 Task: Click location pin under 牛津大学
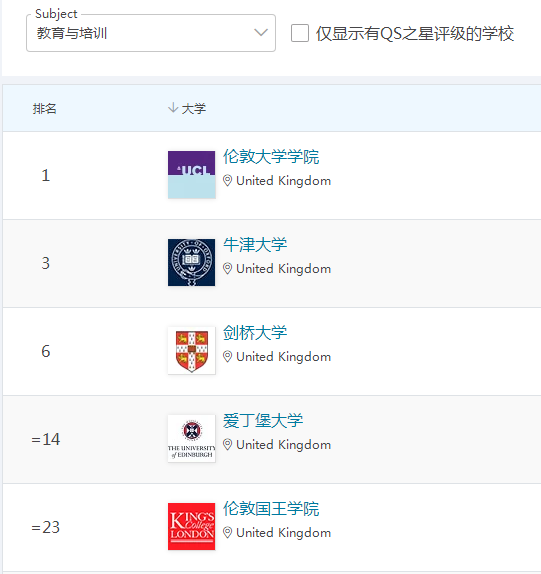coord(227,269)
